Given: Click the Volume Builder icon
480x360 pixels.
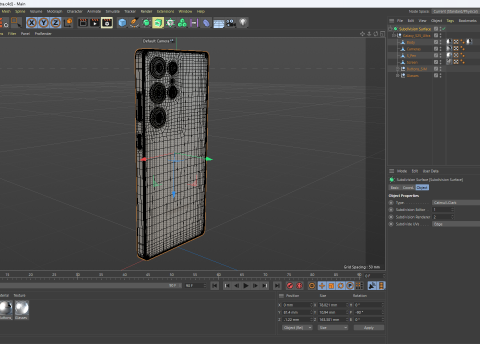Looking at the screenshot, I should (x=170, y=23).
